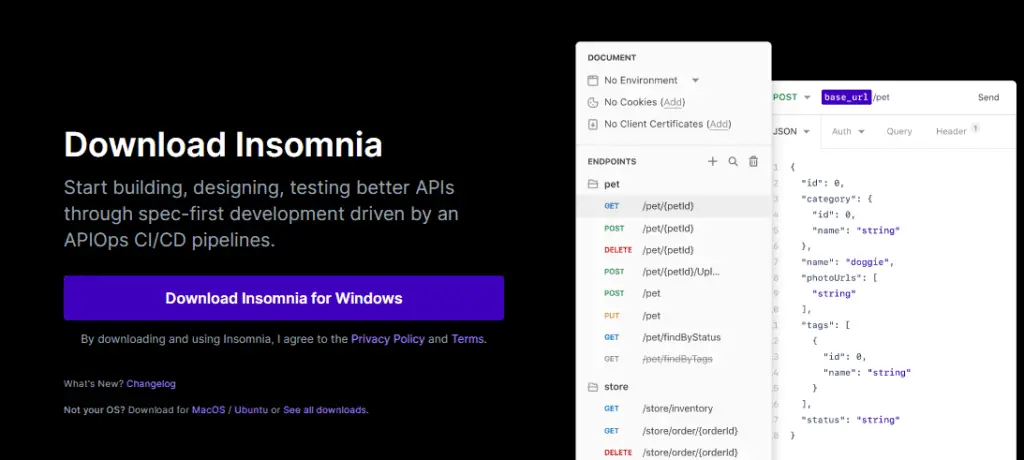
Task: Select DELETE /store/order/{orderId} endpoint
Action: (x=673, y=452)
